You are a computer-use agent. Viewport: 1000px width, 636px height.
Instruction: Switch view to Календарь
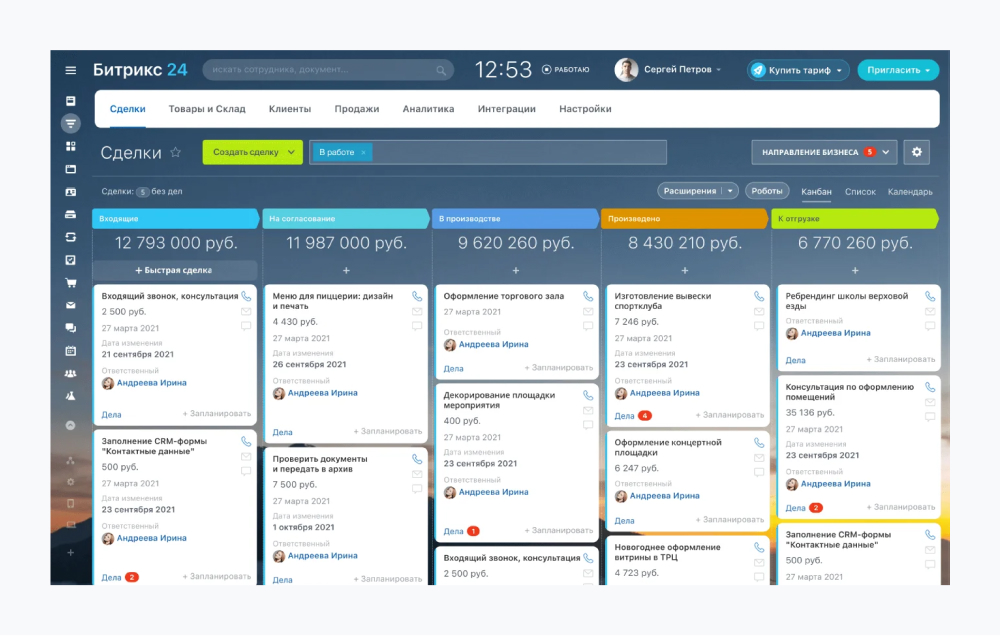tap(910, 192)
